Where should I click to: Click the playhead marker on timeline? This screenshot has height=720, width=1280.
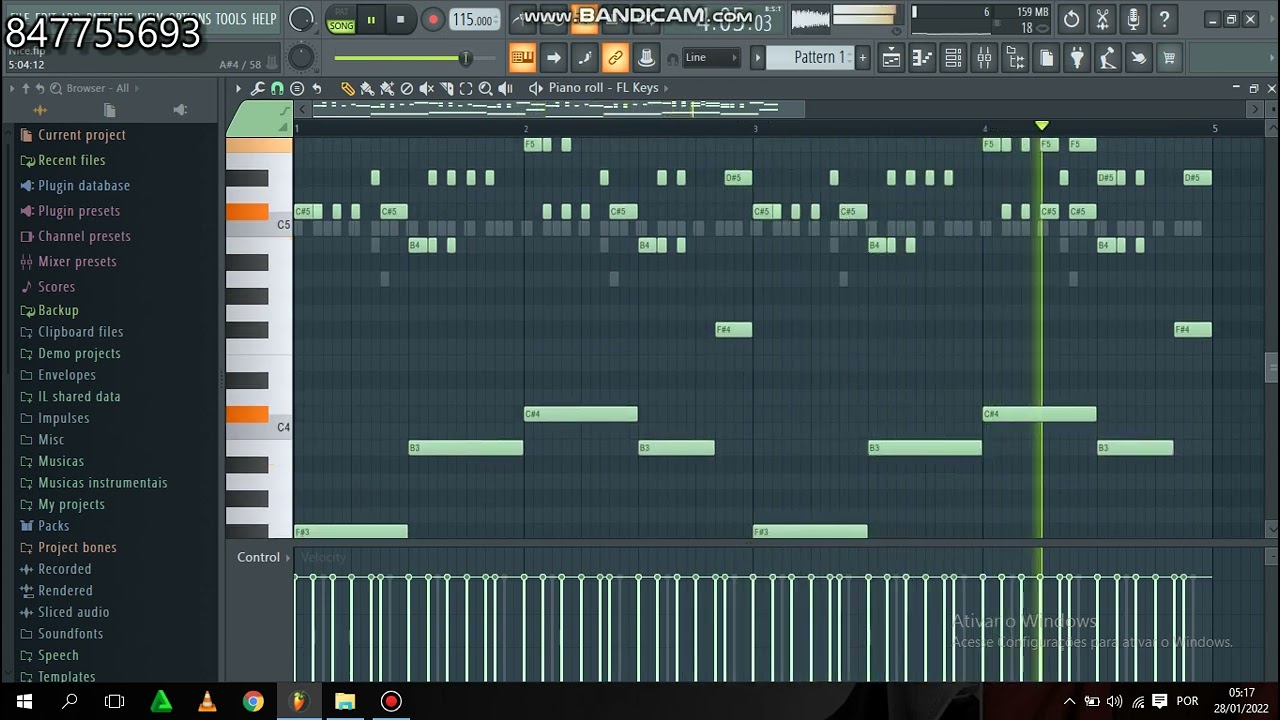pyautogui.click(x=1042, y=126)
